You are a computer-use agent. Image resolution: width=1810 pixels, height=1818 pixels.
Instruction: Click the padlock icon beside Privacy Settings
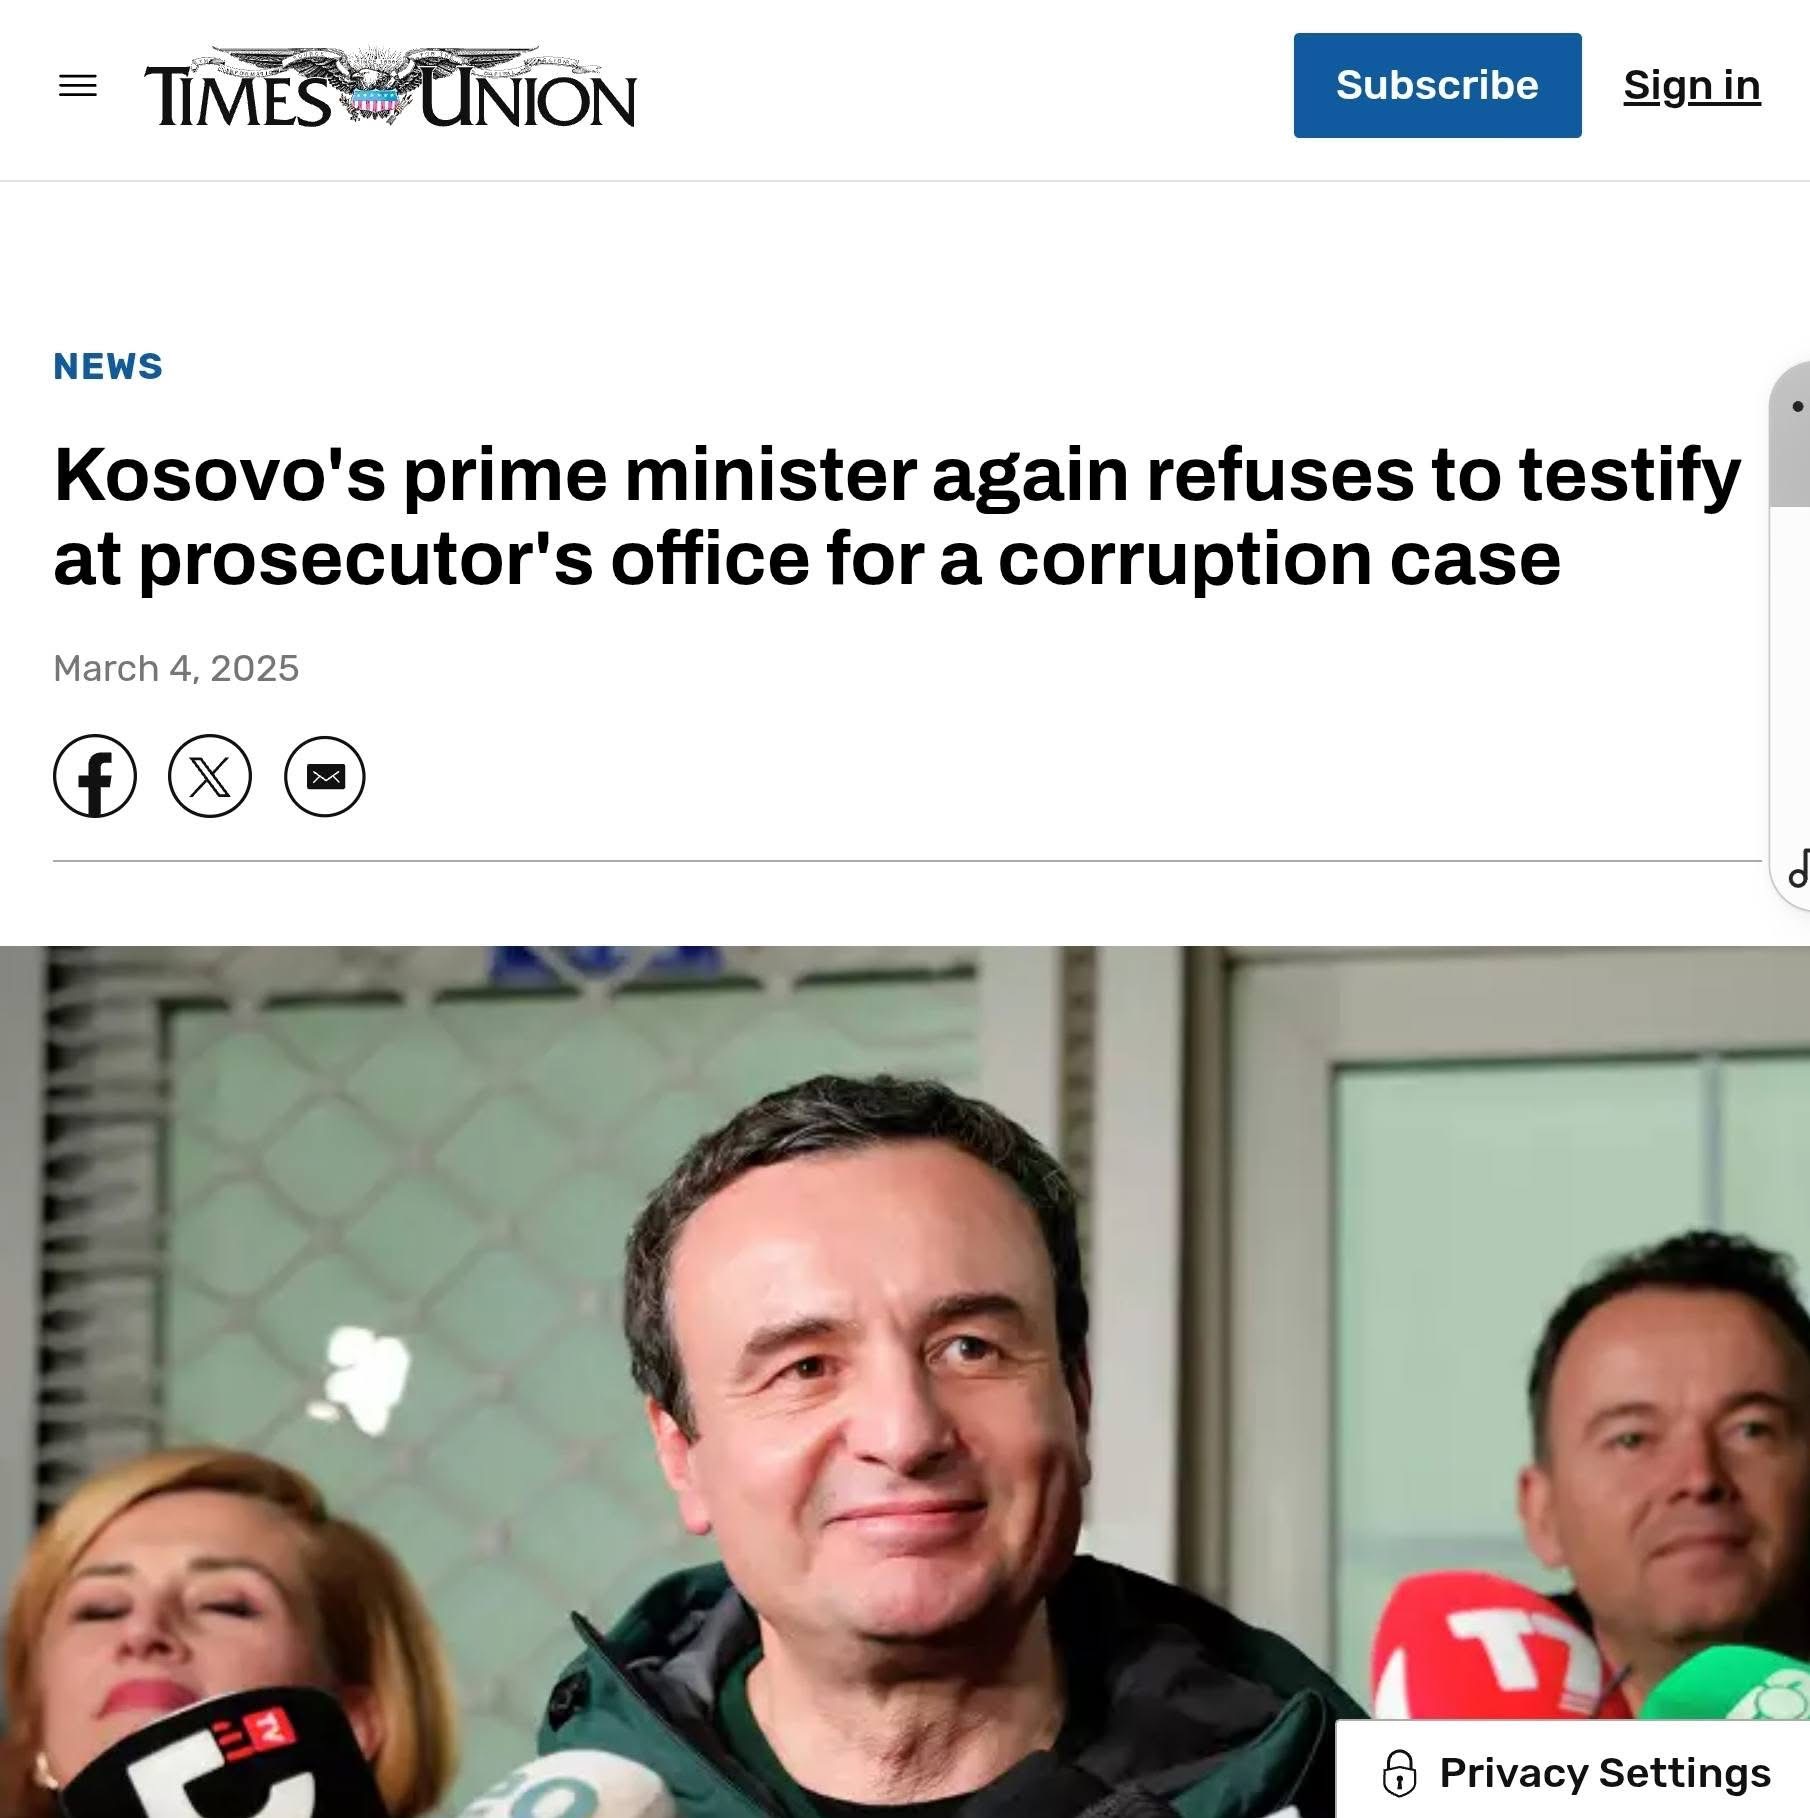[x=1399, y=1773]
